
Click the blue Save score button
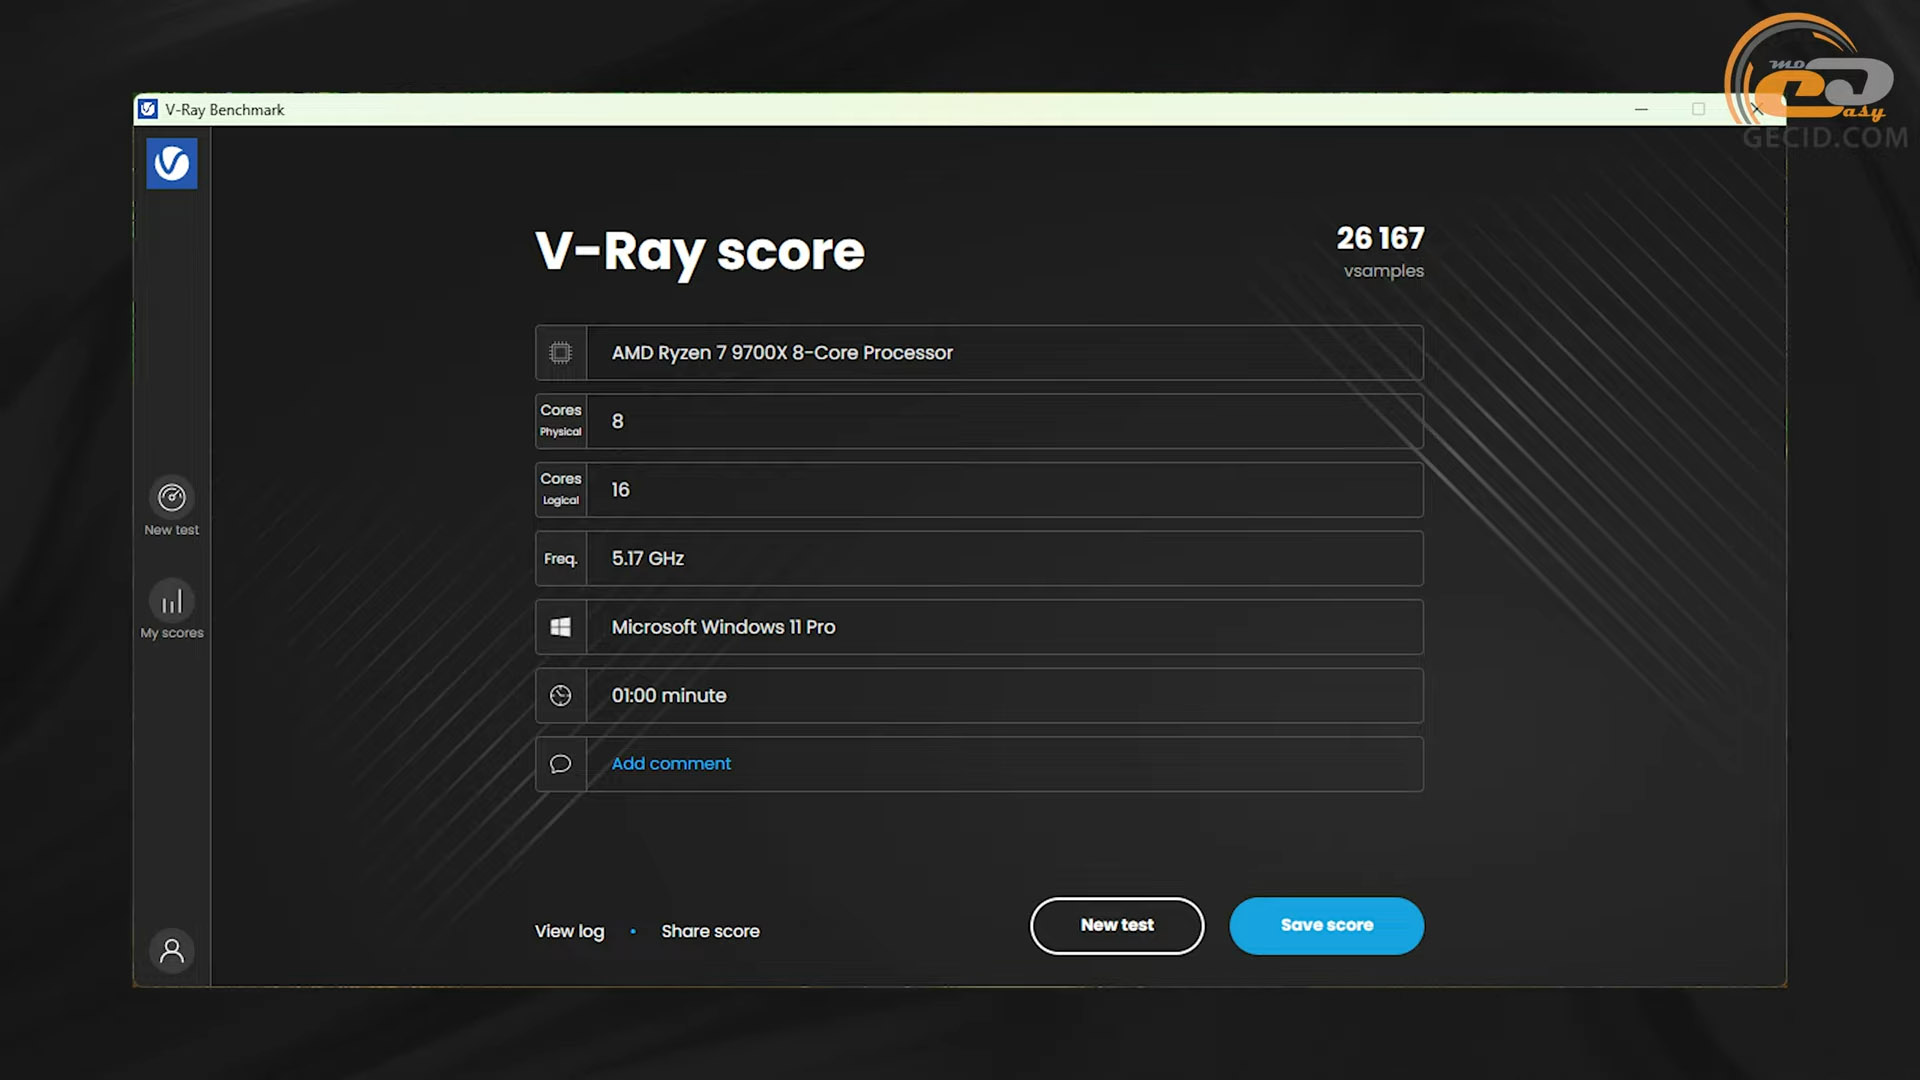[1326, 926]
